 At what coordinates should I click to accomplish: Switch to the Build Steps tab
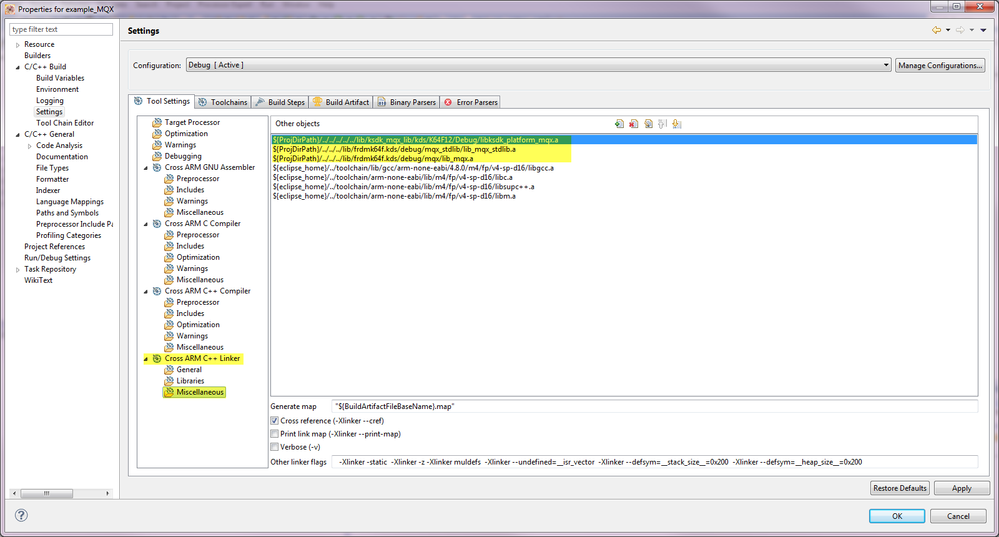(280, 102)
